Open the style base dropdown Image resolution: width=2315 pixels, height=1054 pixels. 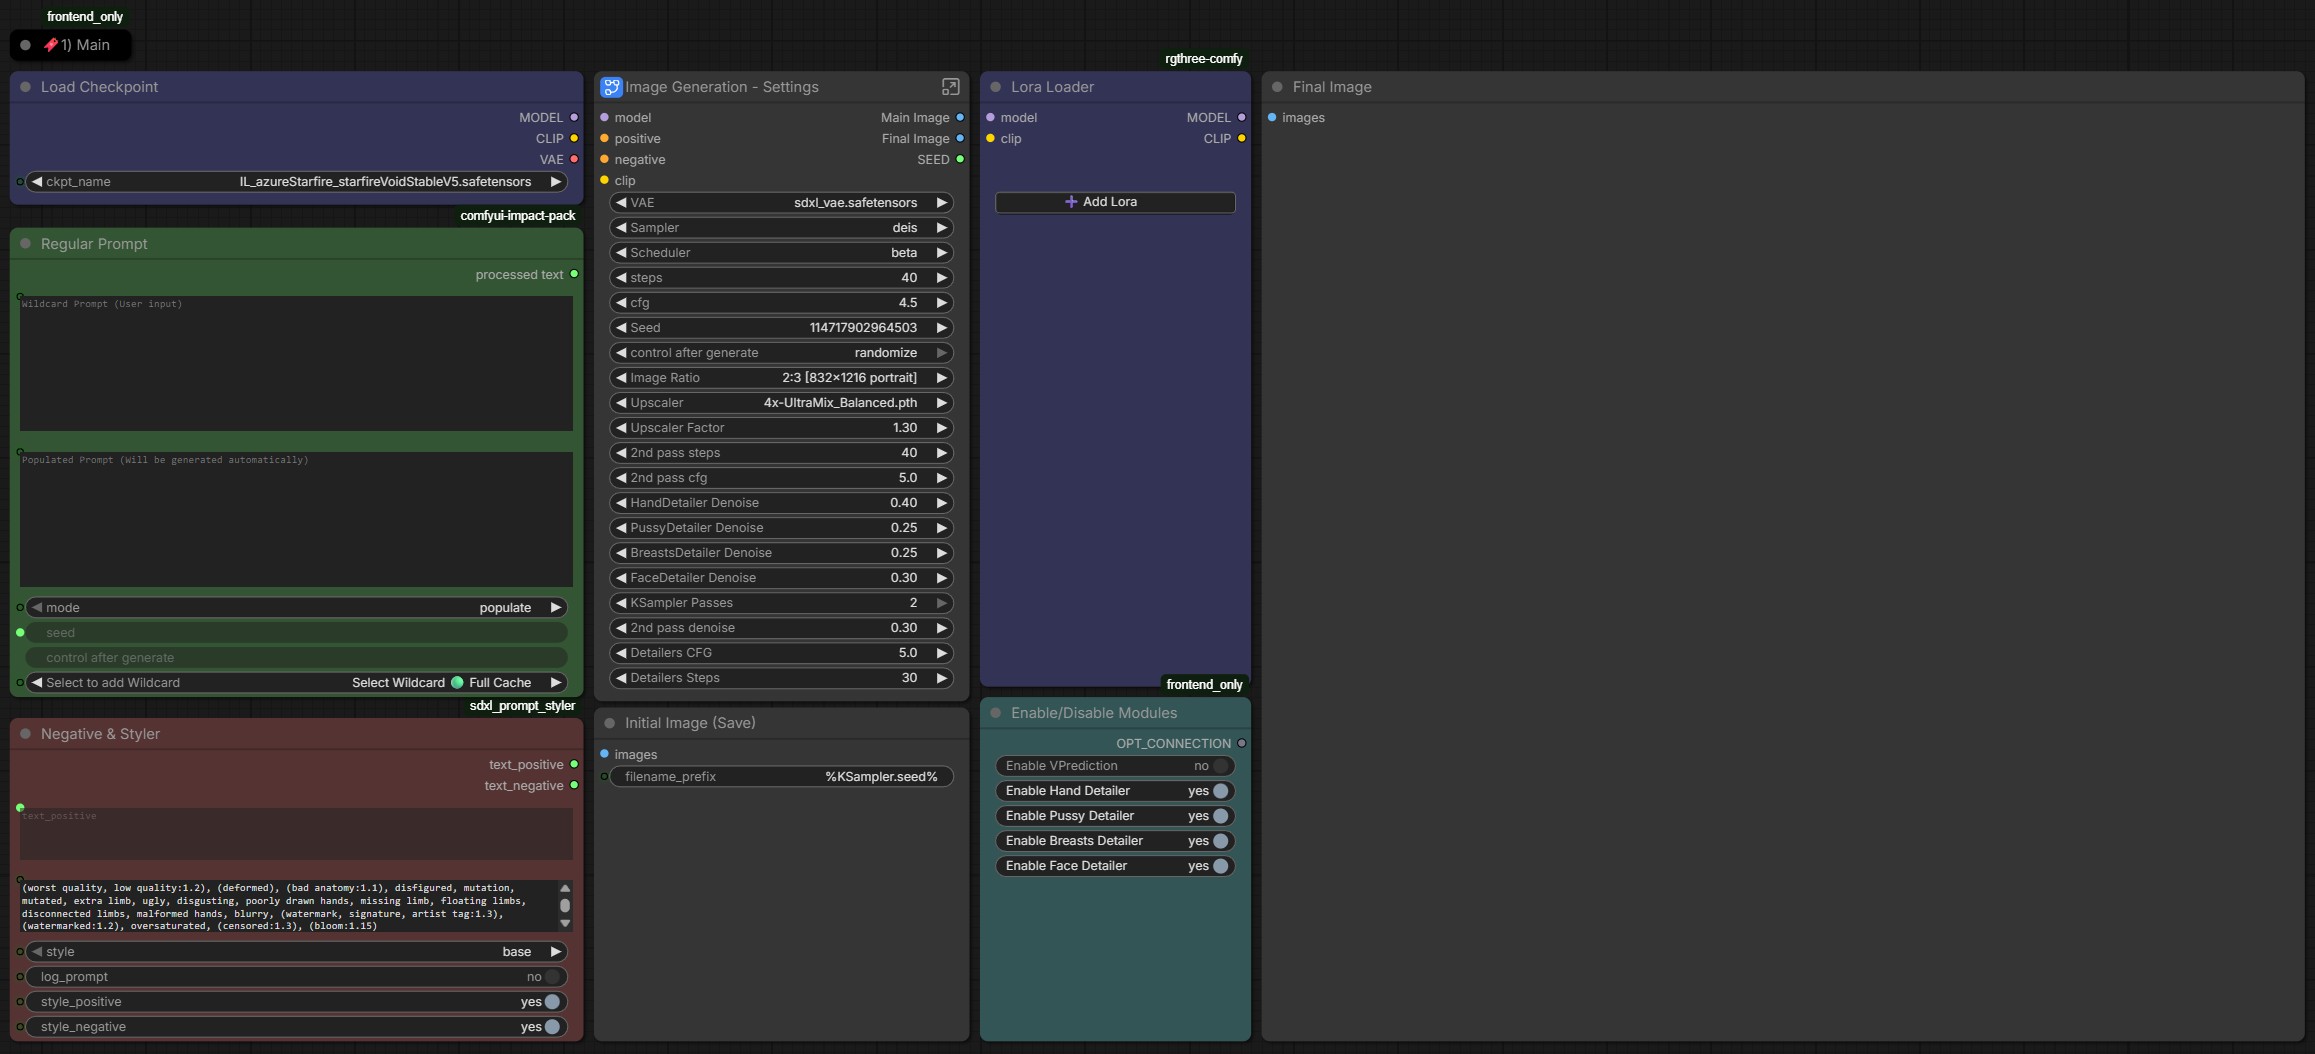pyautogui.click(x=296, y=952)
